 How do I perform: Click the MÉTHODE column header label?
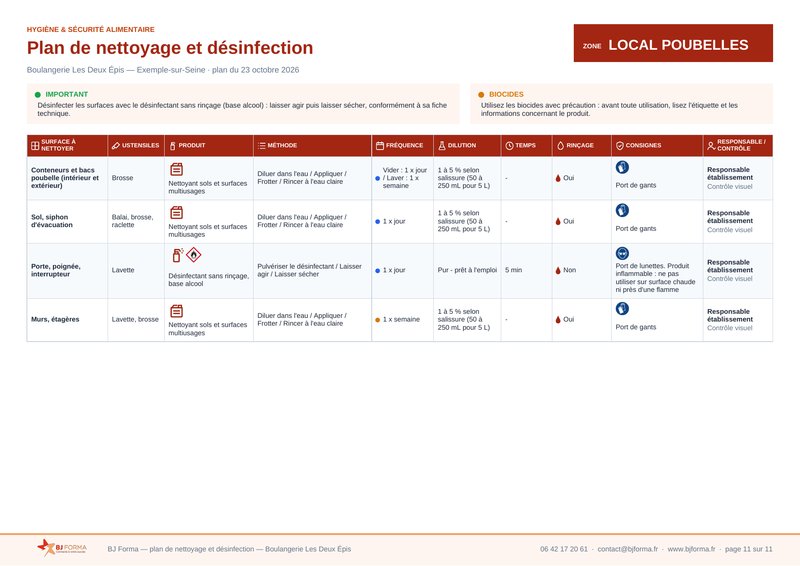pyautogui.click(x=282, y=145)
